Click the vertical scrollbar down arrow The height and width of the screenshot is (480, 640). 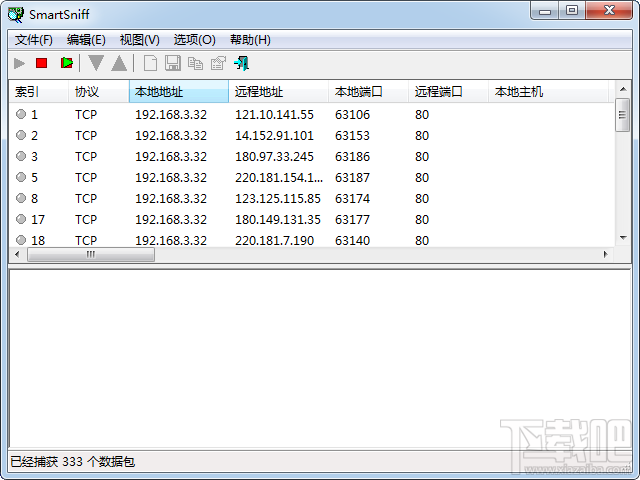click(623, 238)
